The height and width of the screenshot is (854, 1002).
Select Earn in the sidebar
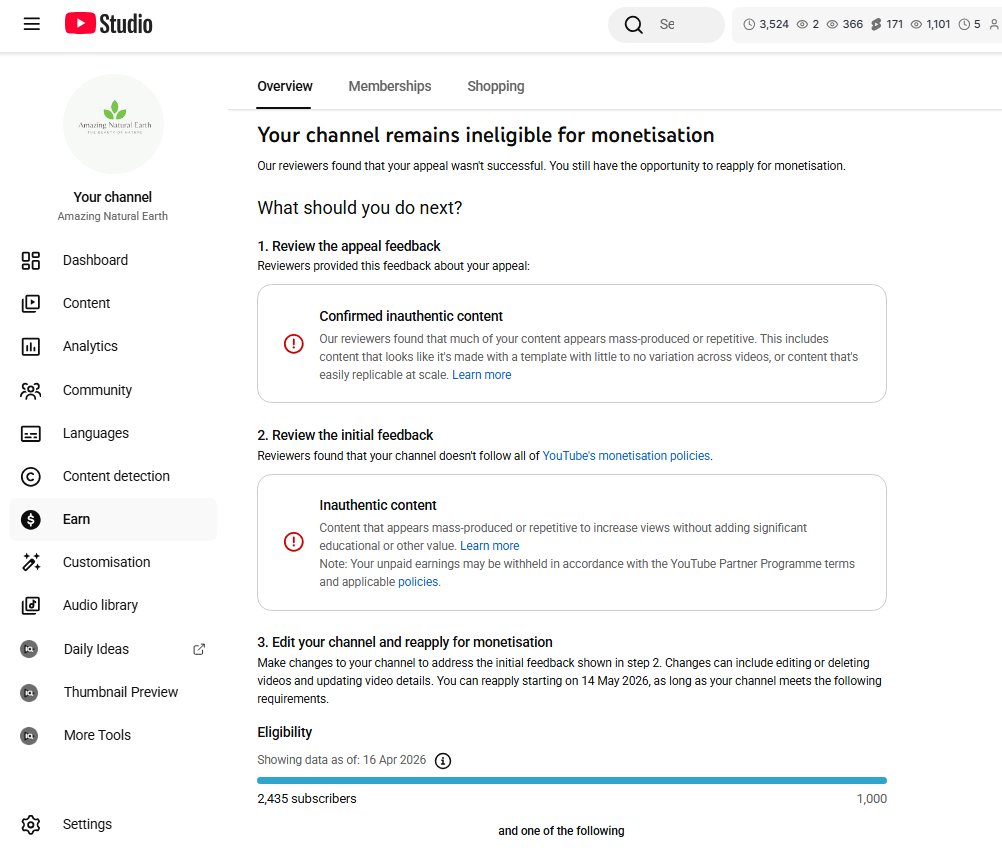(113, 520)
